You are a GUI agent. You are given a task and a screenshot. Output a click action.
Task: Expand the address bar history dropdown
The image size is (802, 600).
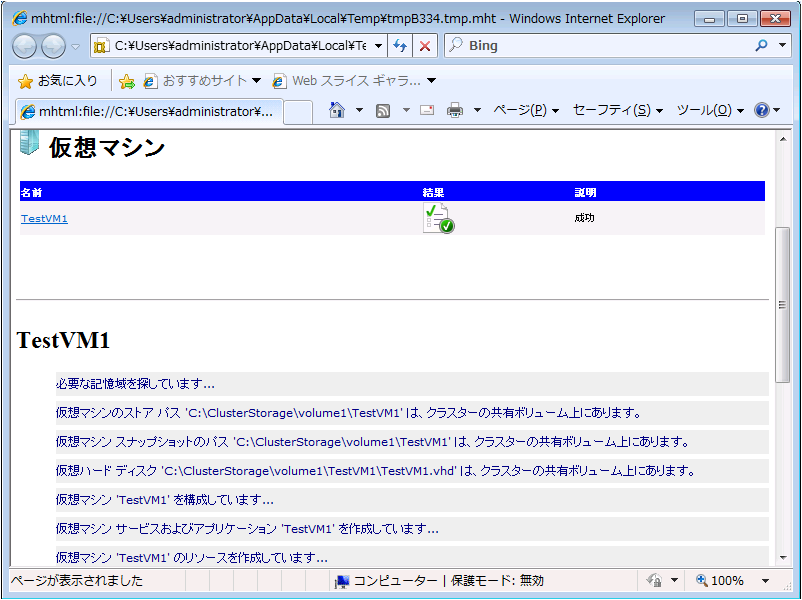(x=379, y=46)
